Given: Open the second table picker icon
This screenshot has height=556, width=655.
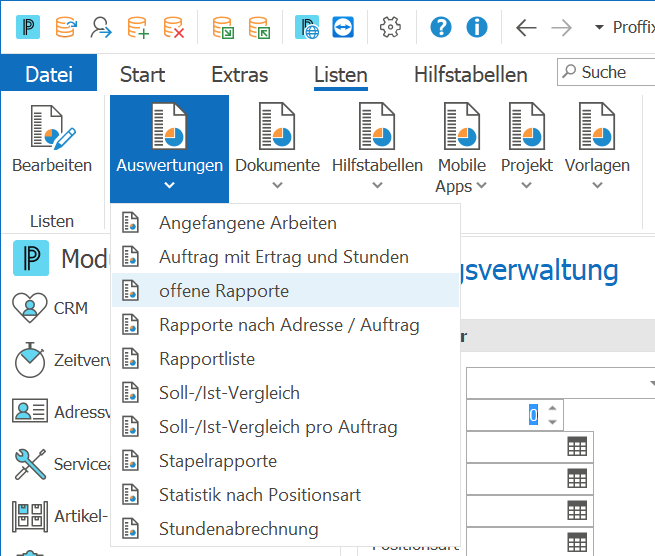Looking at the screenshot, I should point(577,478).
